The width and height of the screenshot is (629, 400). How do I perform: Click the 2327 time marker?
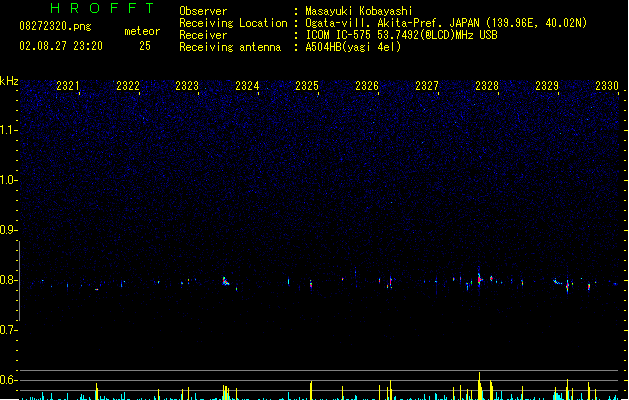(x=427, y=86)
